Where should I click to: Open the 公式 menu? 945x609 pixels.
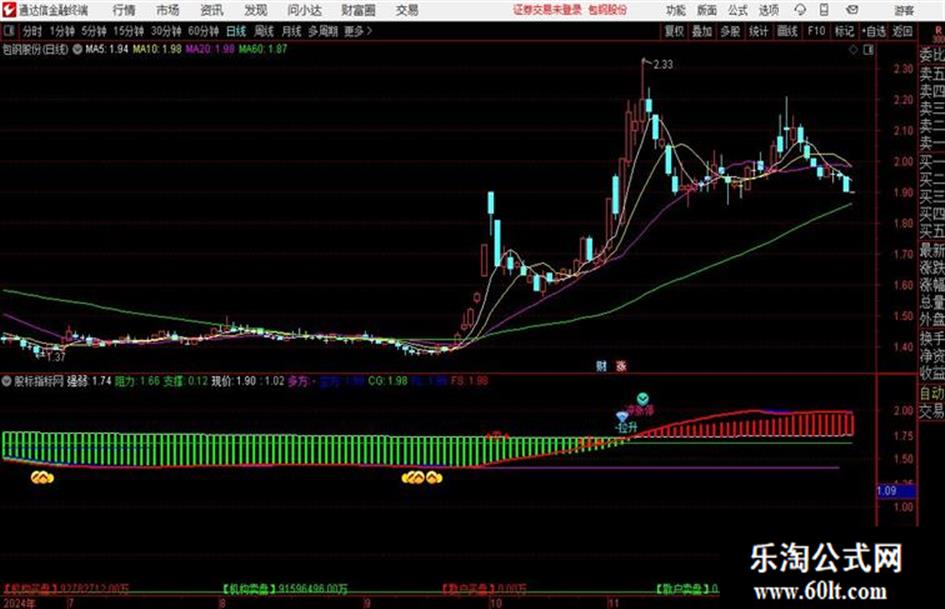coord(737,10)
